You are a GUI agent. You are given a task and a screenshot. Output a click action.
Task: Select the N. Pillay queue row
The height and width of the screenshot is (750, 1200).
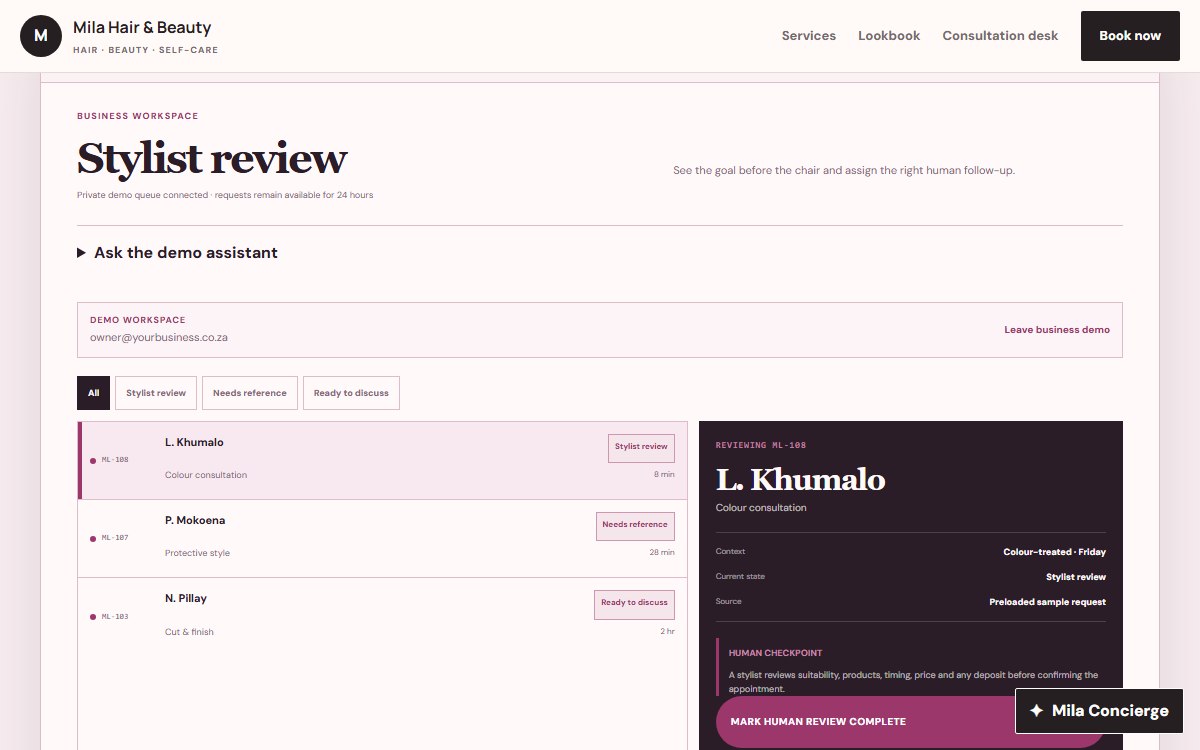pyautogui.click(x=383, y=616)
